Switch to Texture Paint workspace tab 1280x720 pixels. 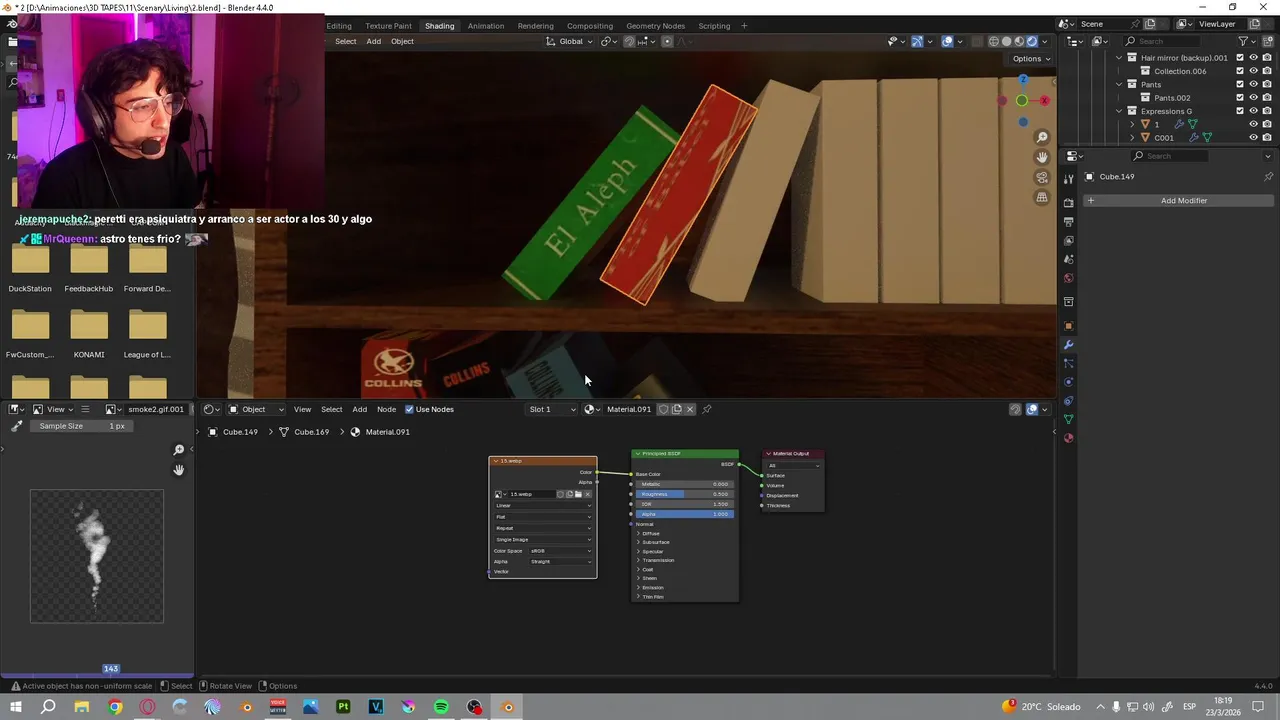tap(388, 26)
